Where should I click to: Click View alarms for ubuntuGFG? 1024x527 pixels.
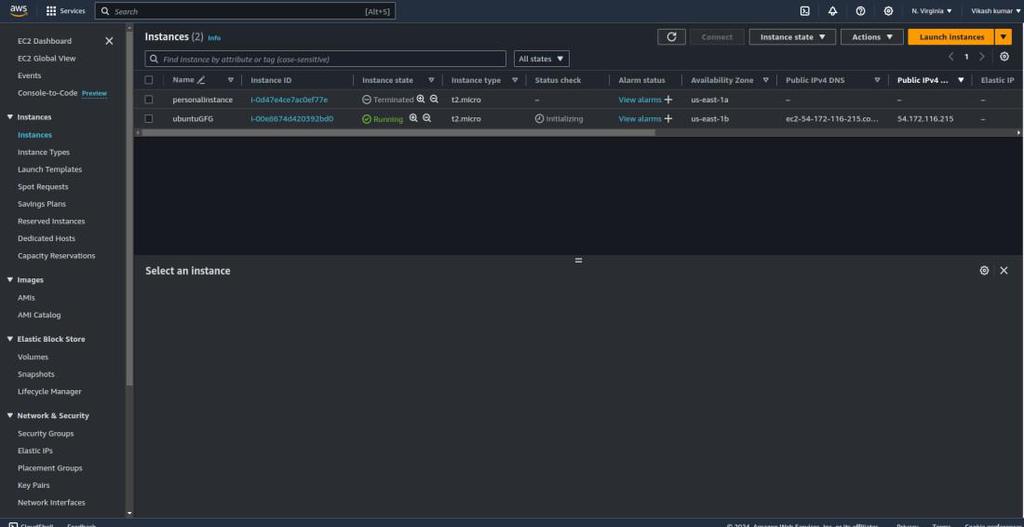(639, 119)
